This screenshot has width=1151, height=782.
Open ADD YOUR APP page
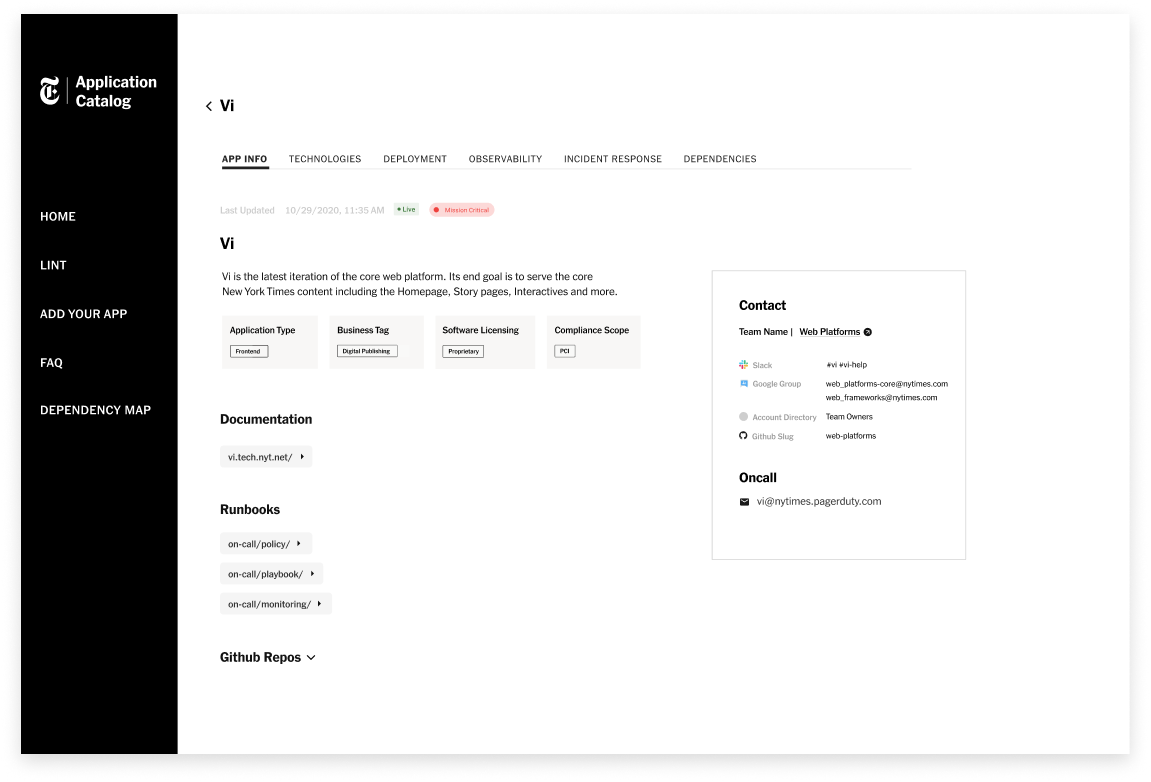[x=84, y=314]
